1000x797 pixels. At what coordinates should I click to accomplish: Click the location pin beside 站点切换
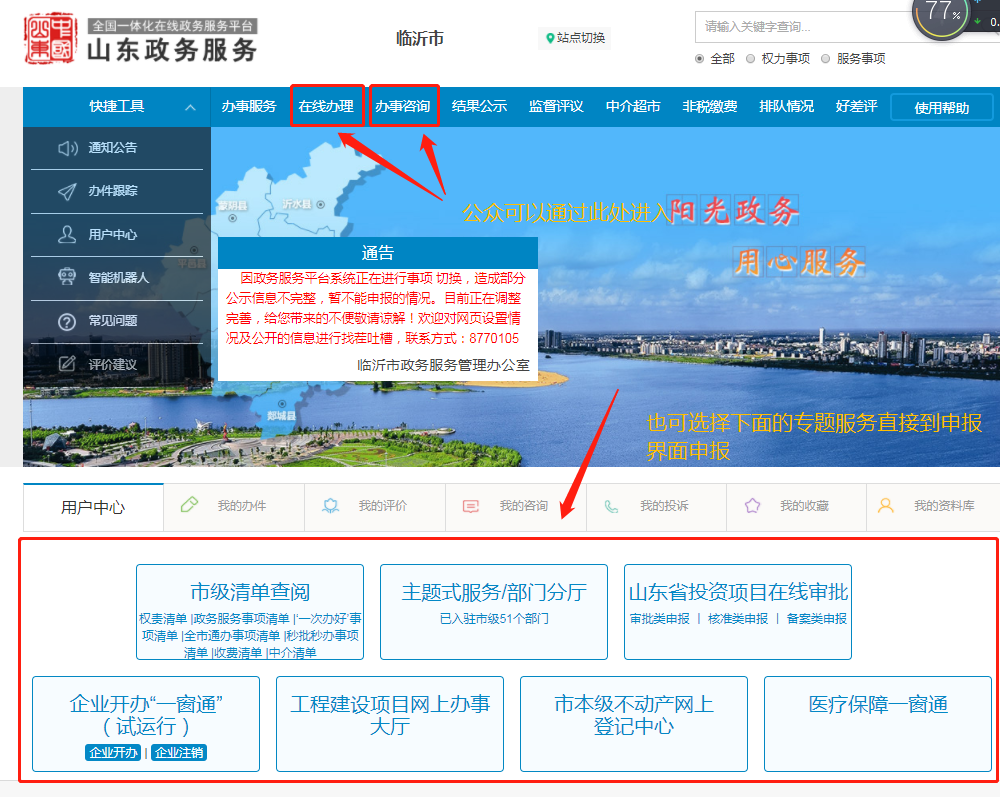pos(550,38)
